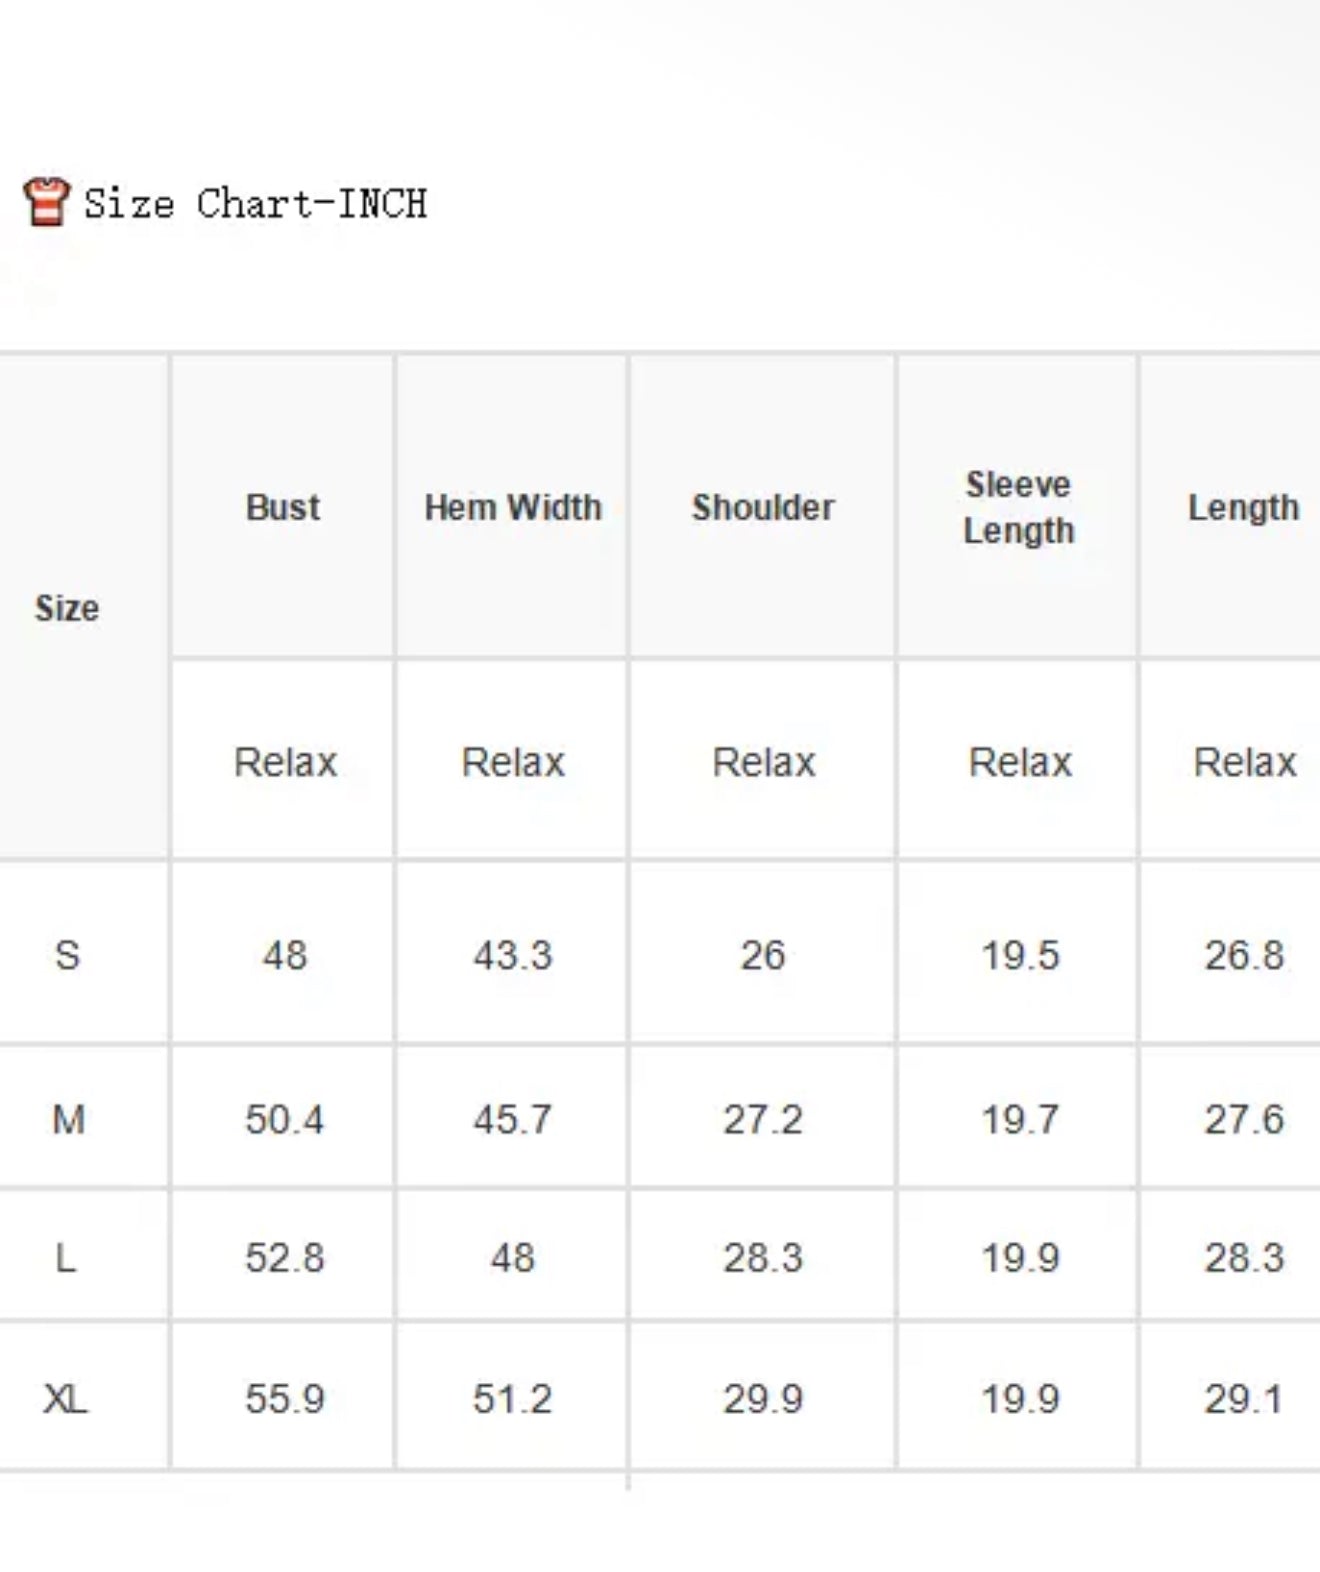This screenshot has height=1572, width=1320.
Task: Click the Sleeve Length column header
Action: click(x=1018, y=507)
